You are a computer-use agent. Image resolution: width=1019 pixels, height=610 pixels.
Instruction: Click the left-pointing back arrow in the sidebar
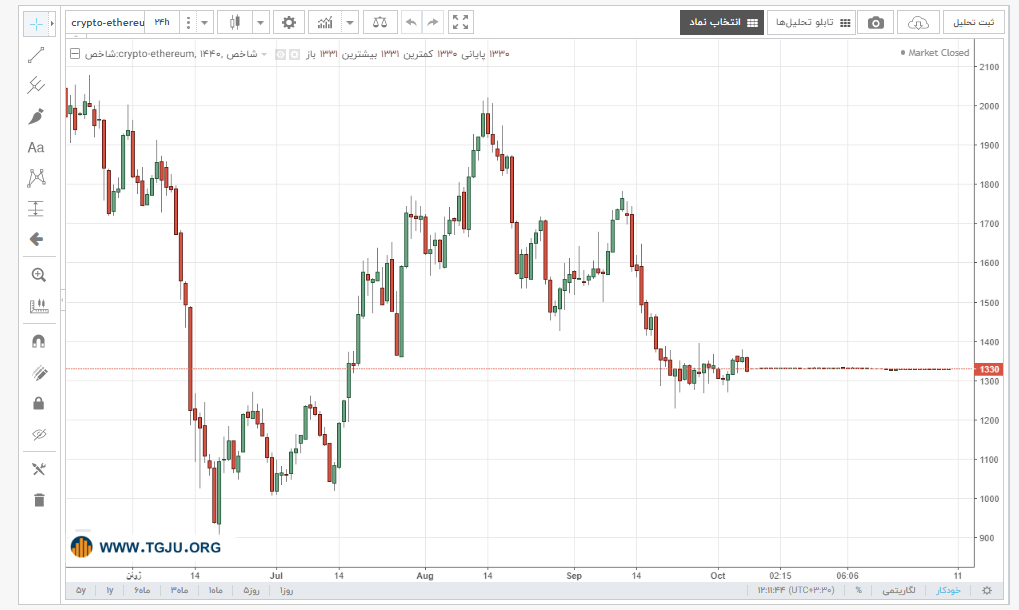36,239
